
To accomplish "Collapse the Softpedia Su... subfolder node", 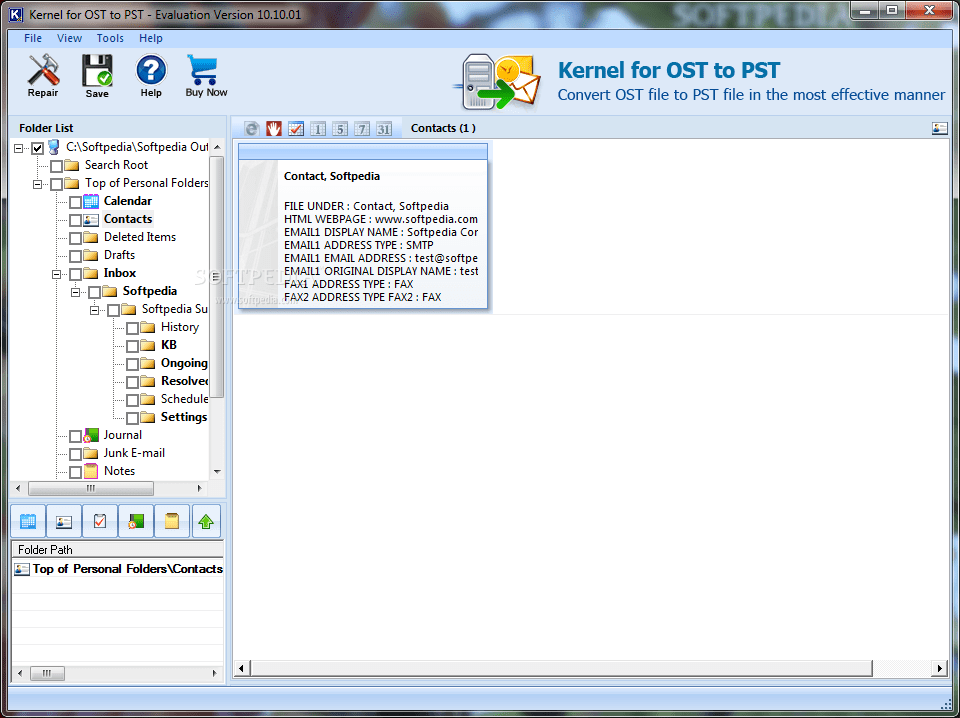I will coord(94,310).
